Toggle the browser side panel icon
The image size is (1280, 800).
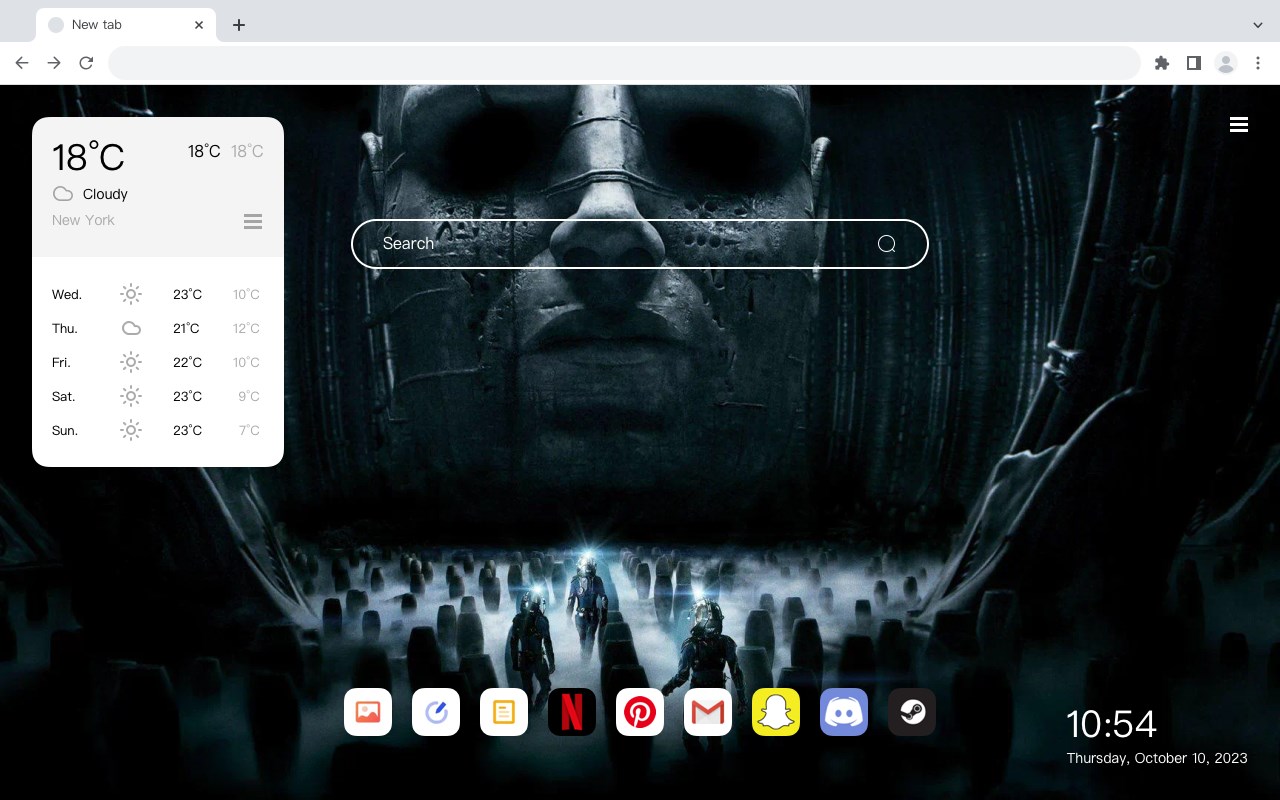tap(1194, 63)
